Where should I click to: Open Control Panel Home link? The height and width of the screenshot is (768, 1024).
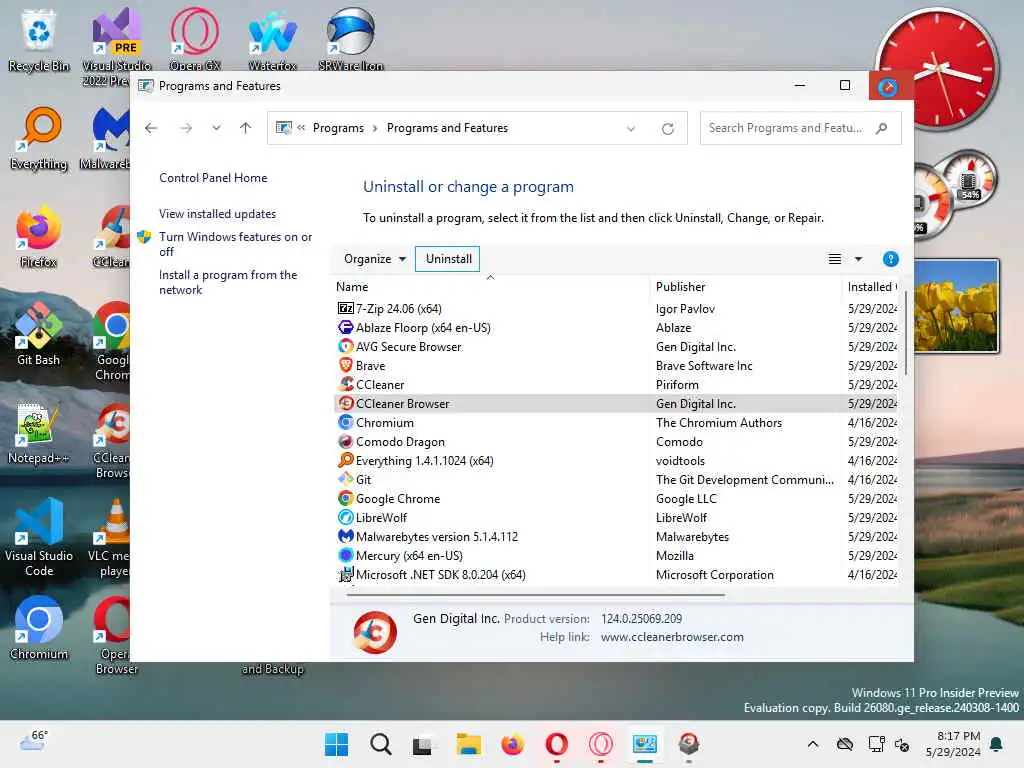point(213,178)
